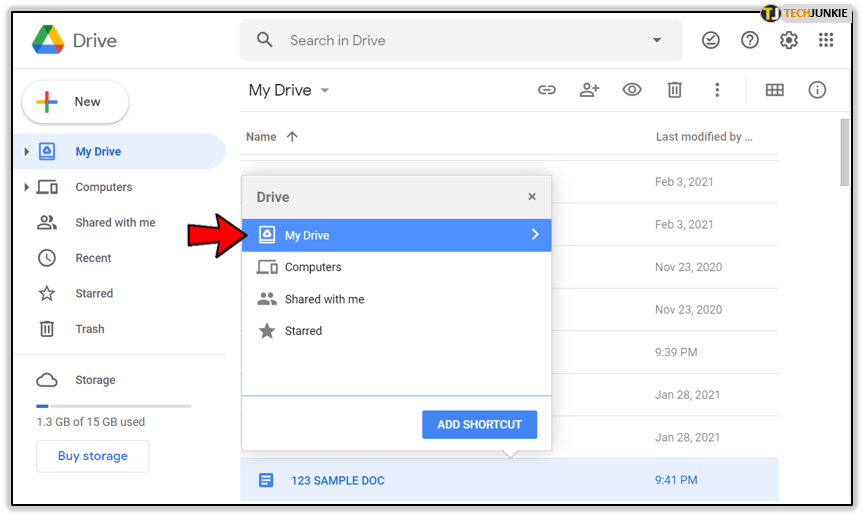Open the Google apps grid
Viewport: 864px width, 517px height.
point(826,40)
